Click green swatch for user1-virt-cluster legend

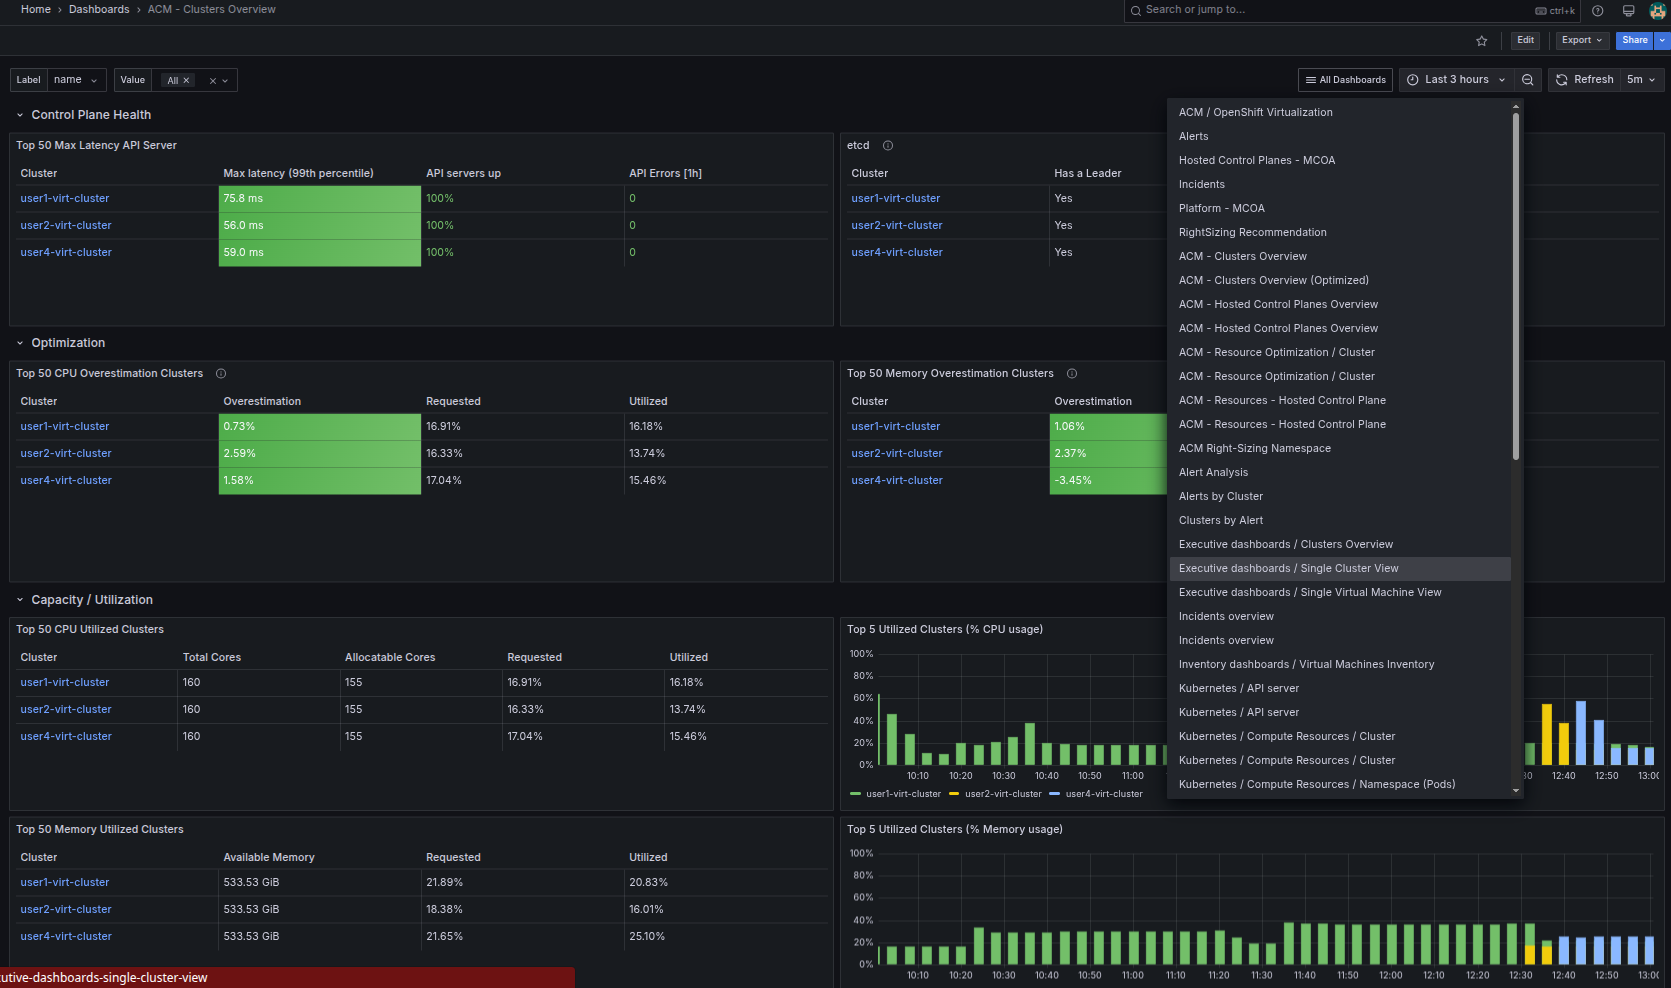pyautogui.click(x=855, y=794)
